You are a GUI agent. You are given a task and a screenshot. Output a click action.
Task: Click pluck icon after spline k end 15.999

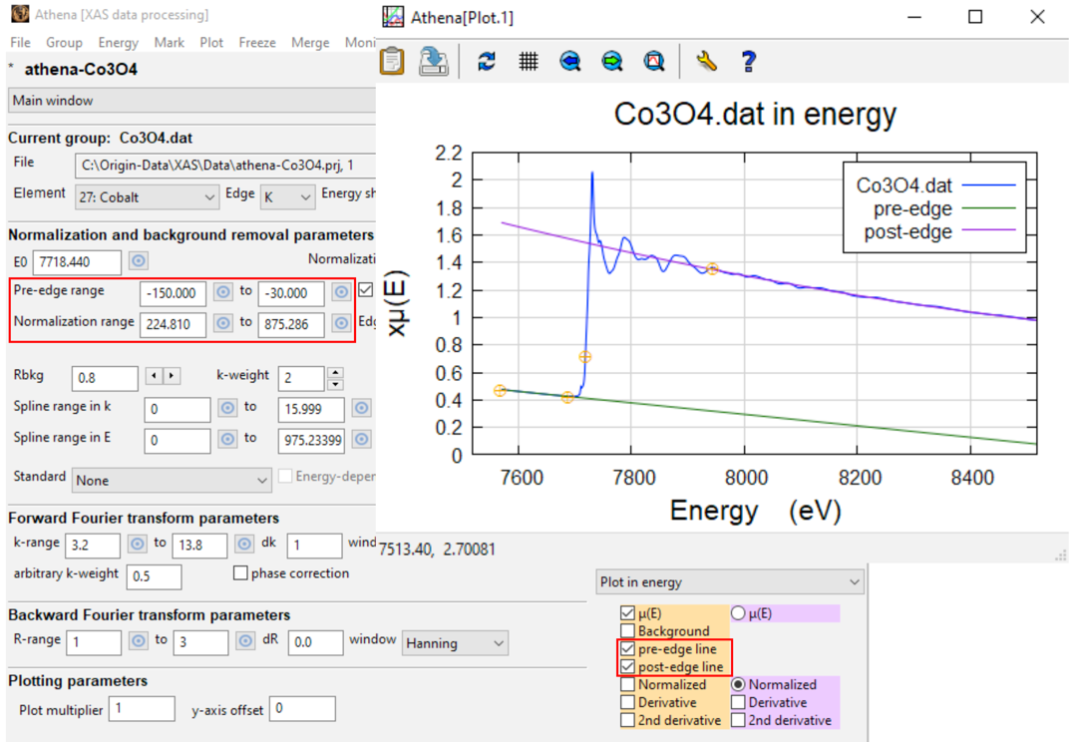362,408
